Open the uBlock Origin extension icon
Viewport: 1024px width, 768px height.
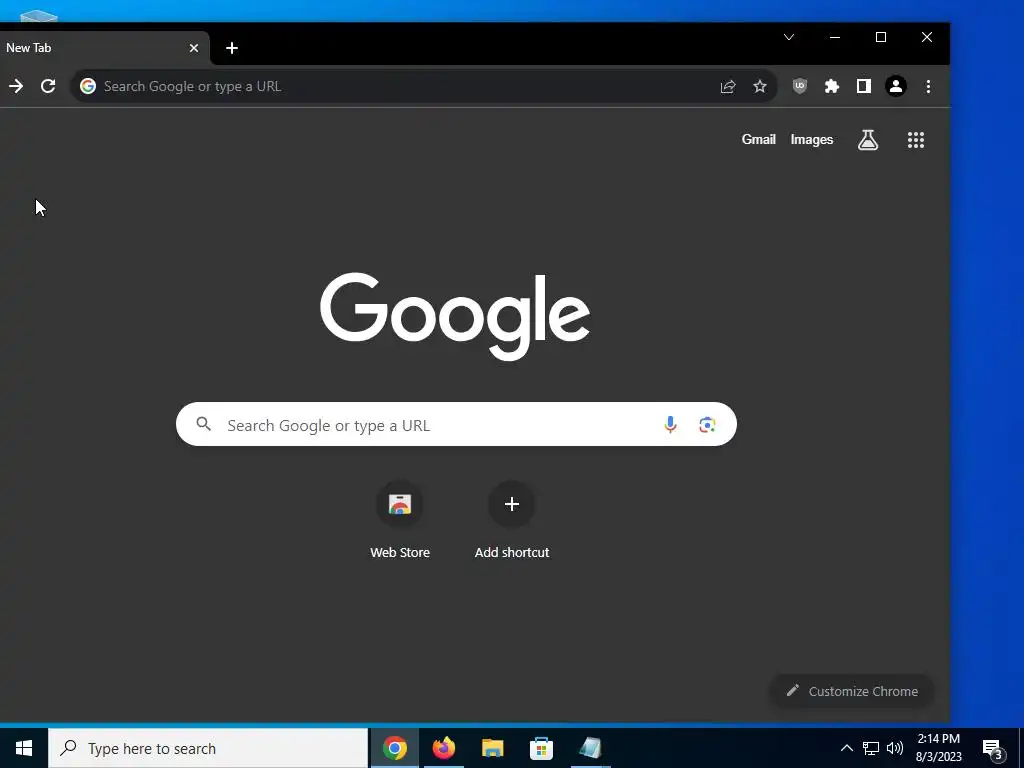799,86
